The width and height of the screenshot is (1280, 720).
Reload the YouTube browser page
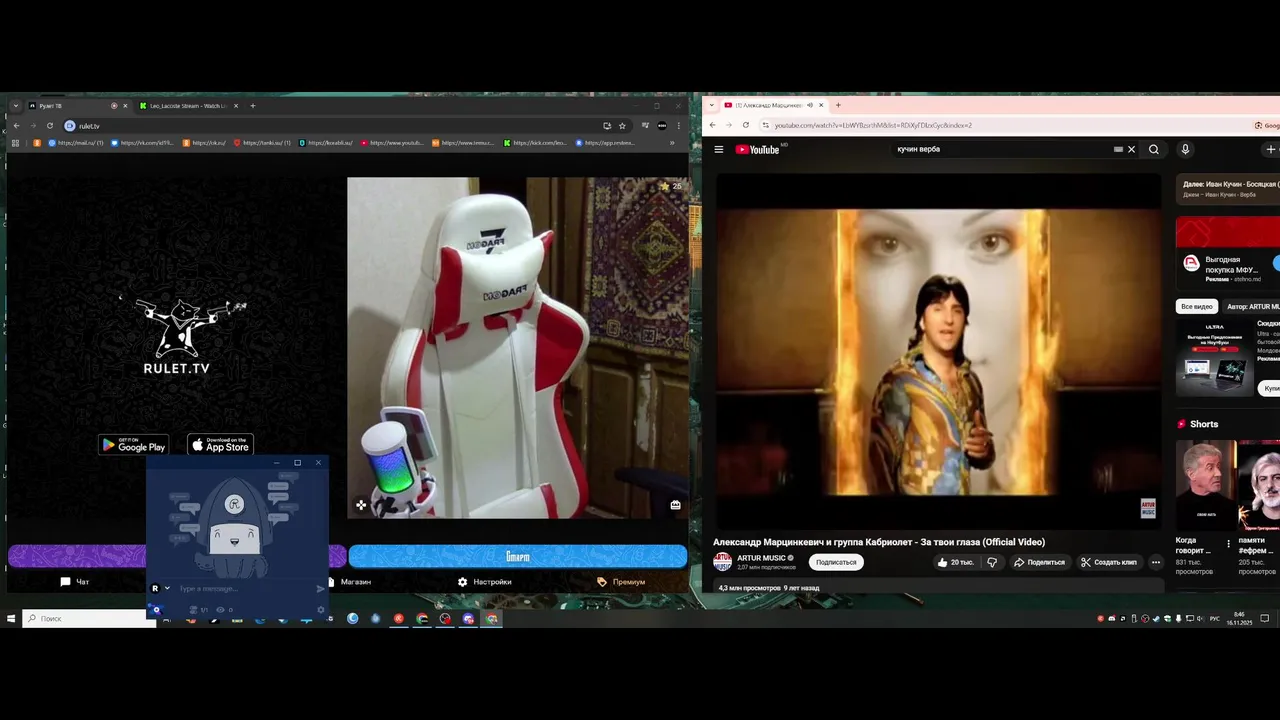(746, 125)
